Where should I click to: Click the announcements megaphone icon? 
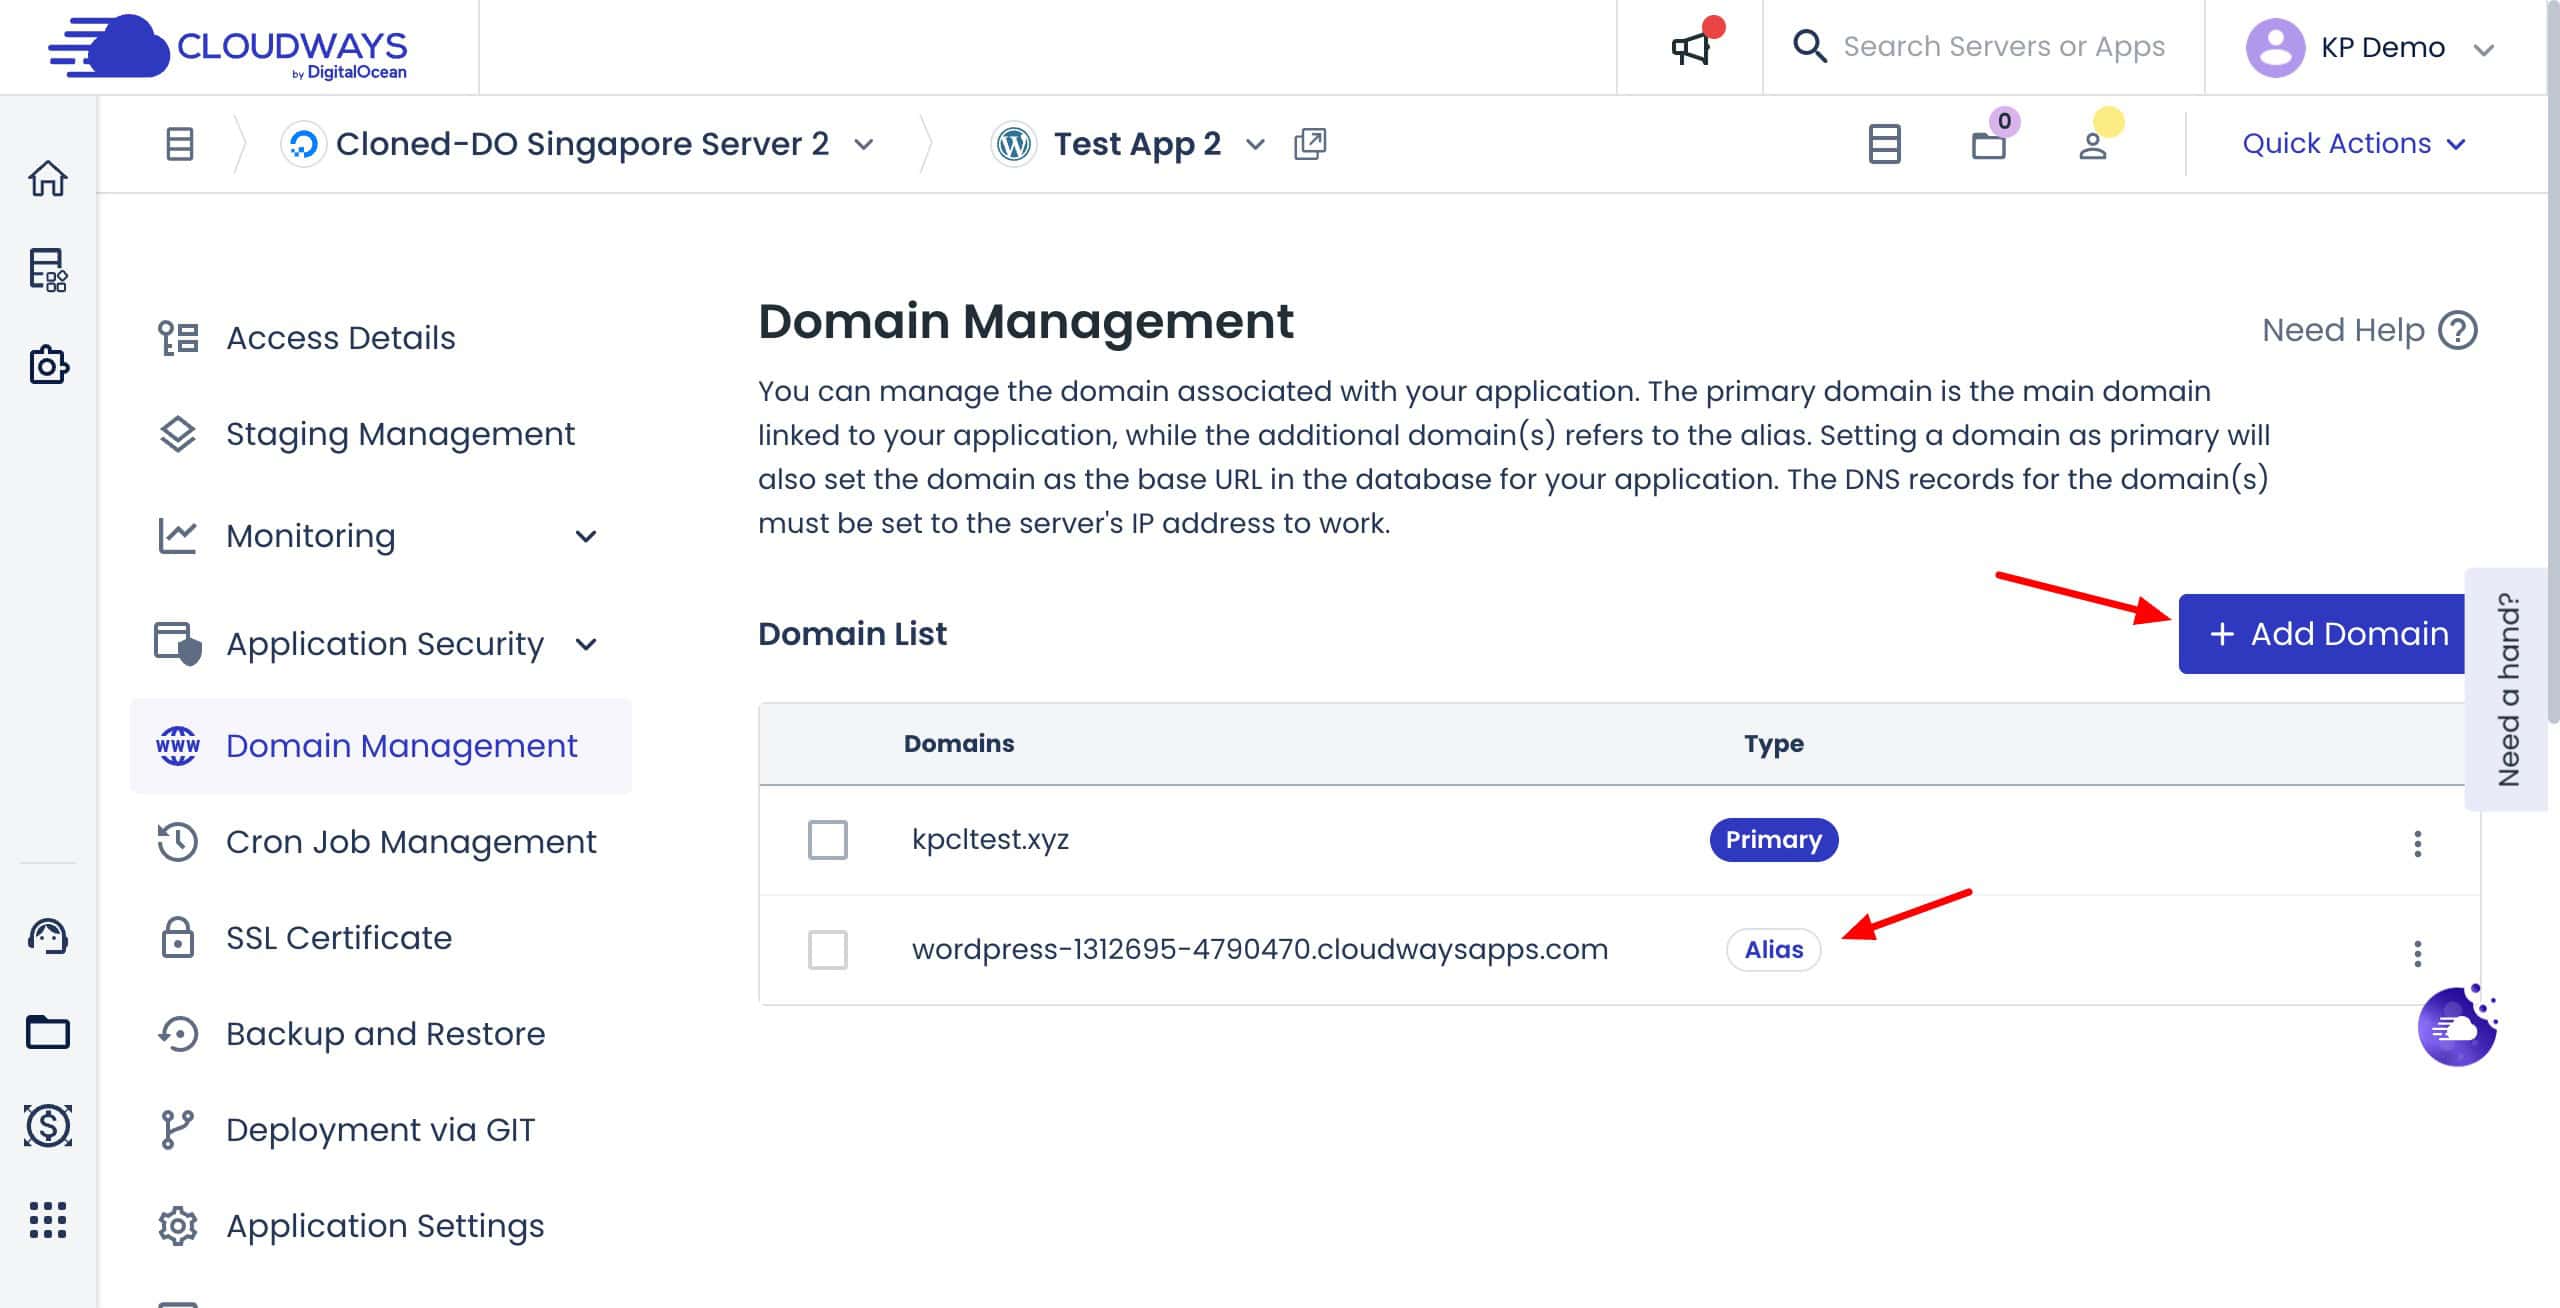click(x=1690, y=47)
